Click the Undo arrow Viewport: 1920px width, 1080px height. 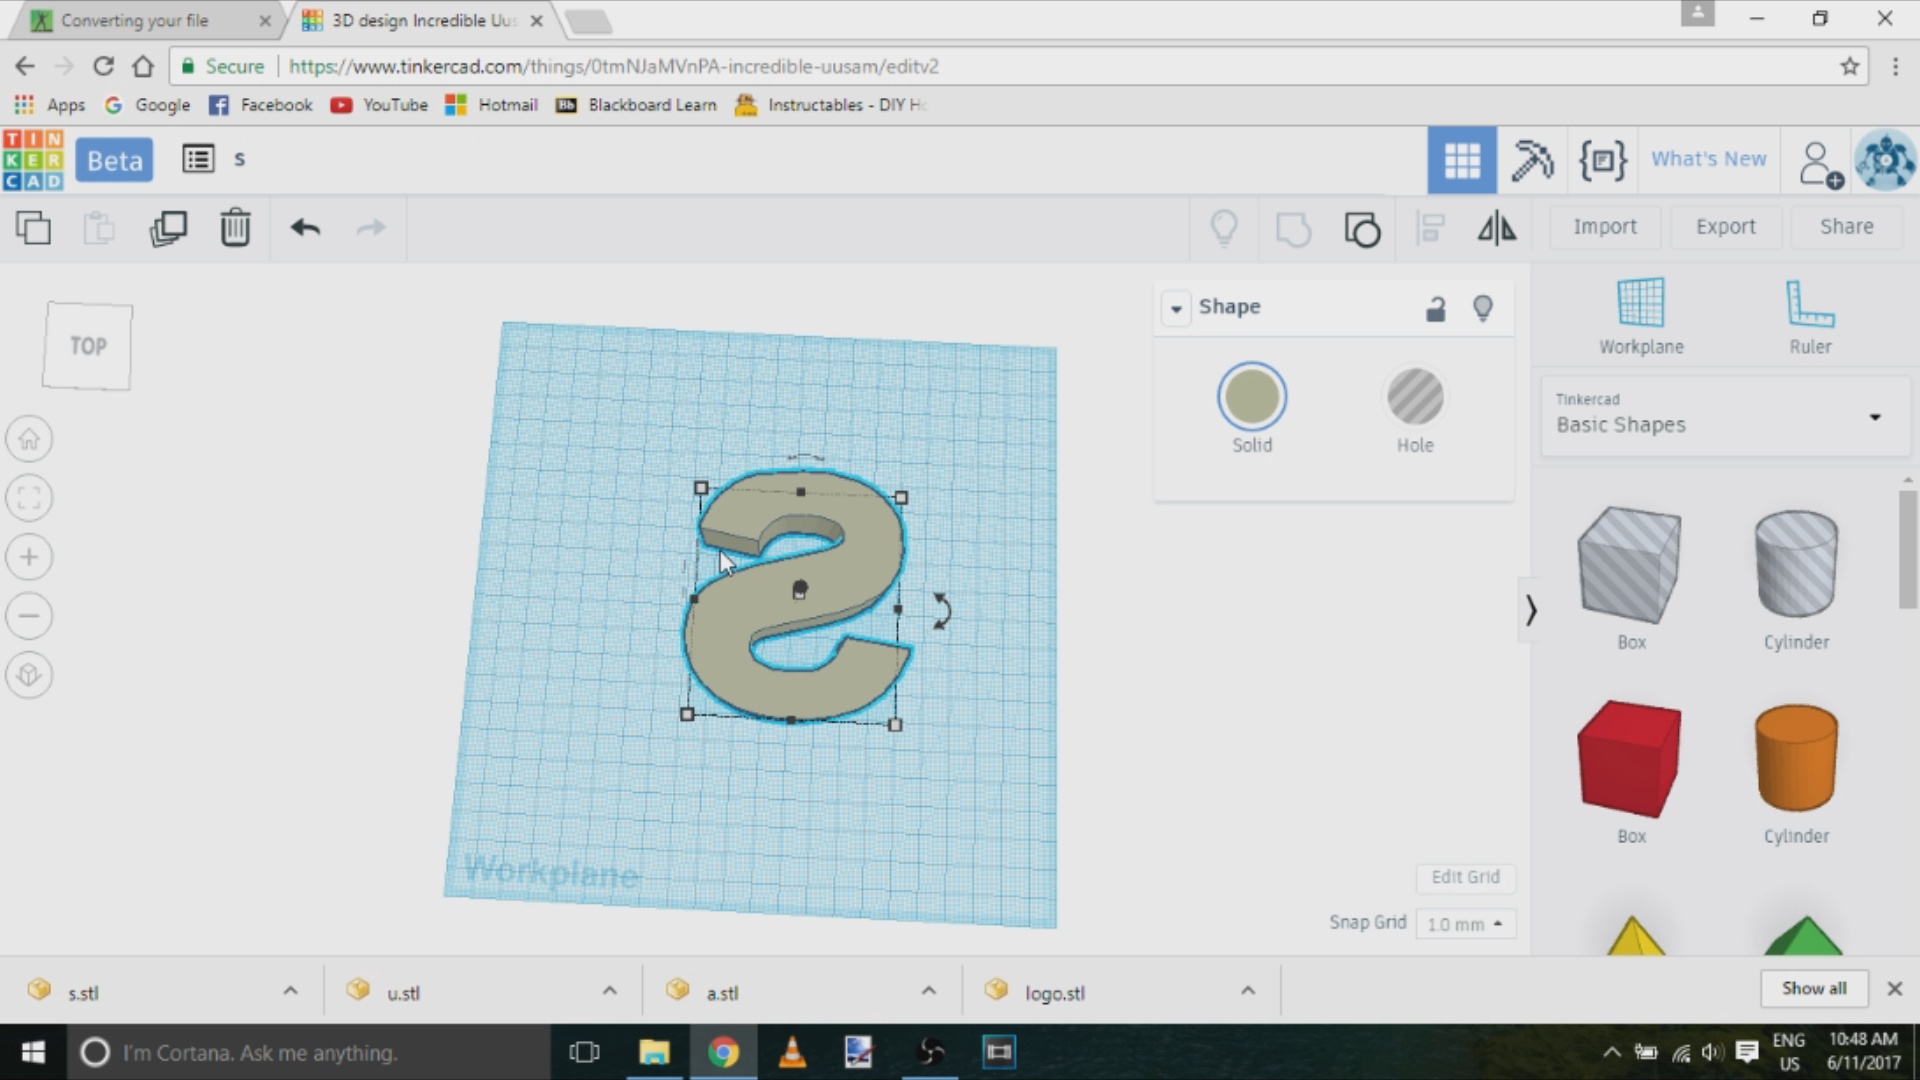coord(305,228)
